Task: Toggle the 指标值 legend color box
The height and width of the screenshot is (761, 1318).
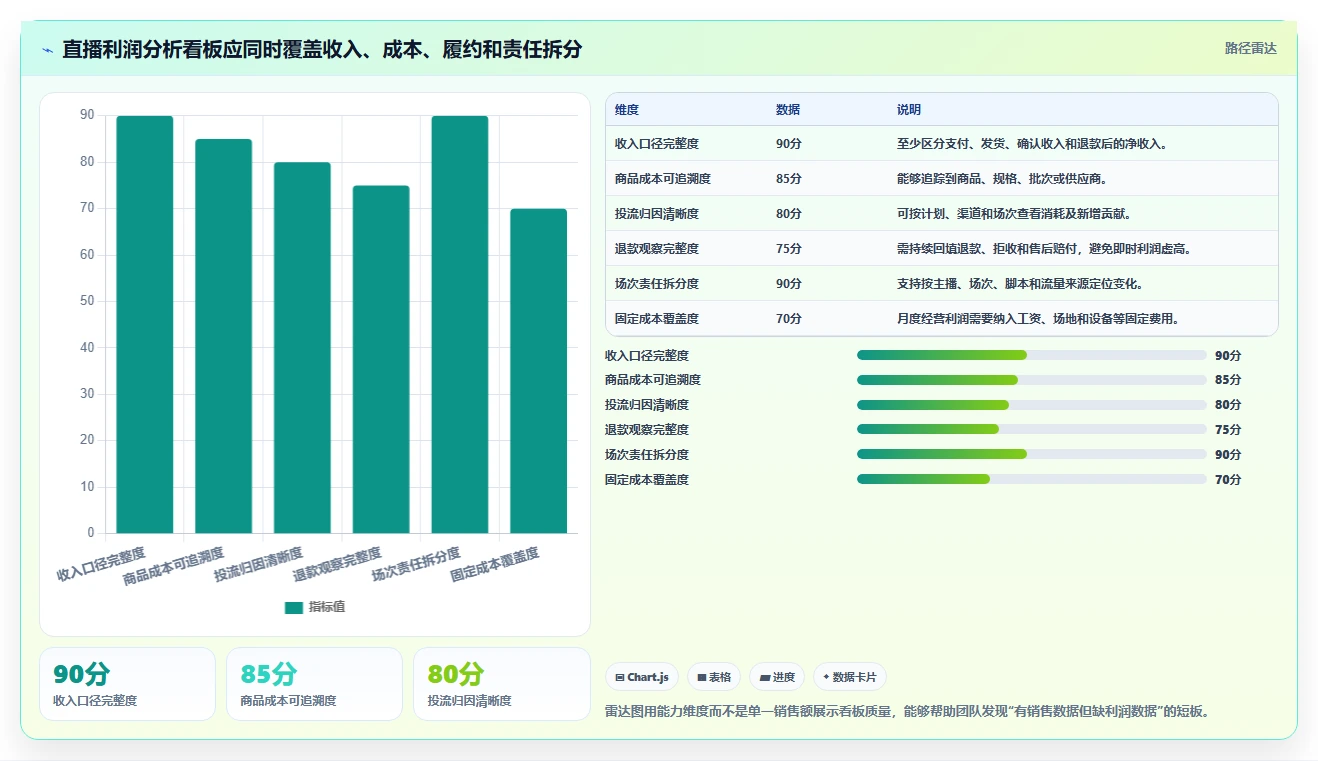Action: pyautogui.click(x=294, y=607)
